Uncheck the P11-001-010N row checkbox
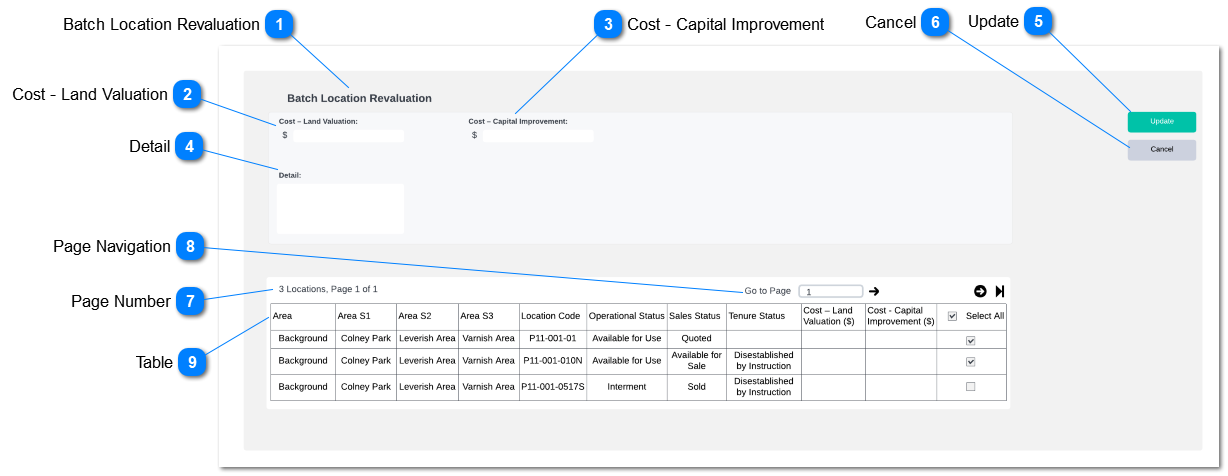The width and height of the screenshot is (1228, 476). [x=970, y=361]
